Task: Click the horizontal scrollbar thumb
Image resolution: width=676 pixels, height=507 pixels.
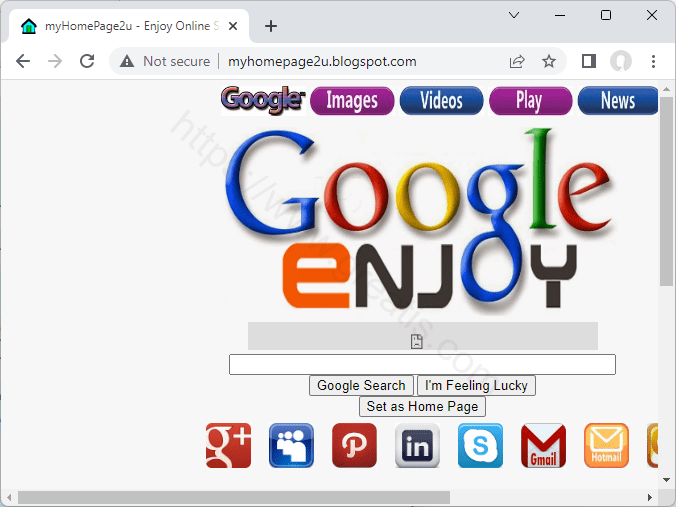Action: click(x=234, y=498)
